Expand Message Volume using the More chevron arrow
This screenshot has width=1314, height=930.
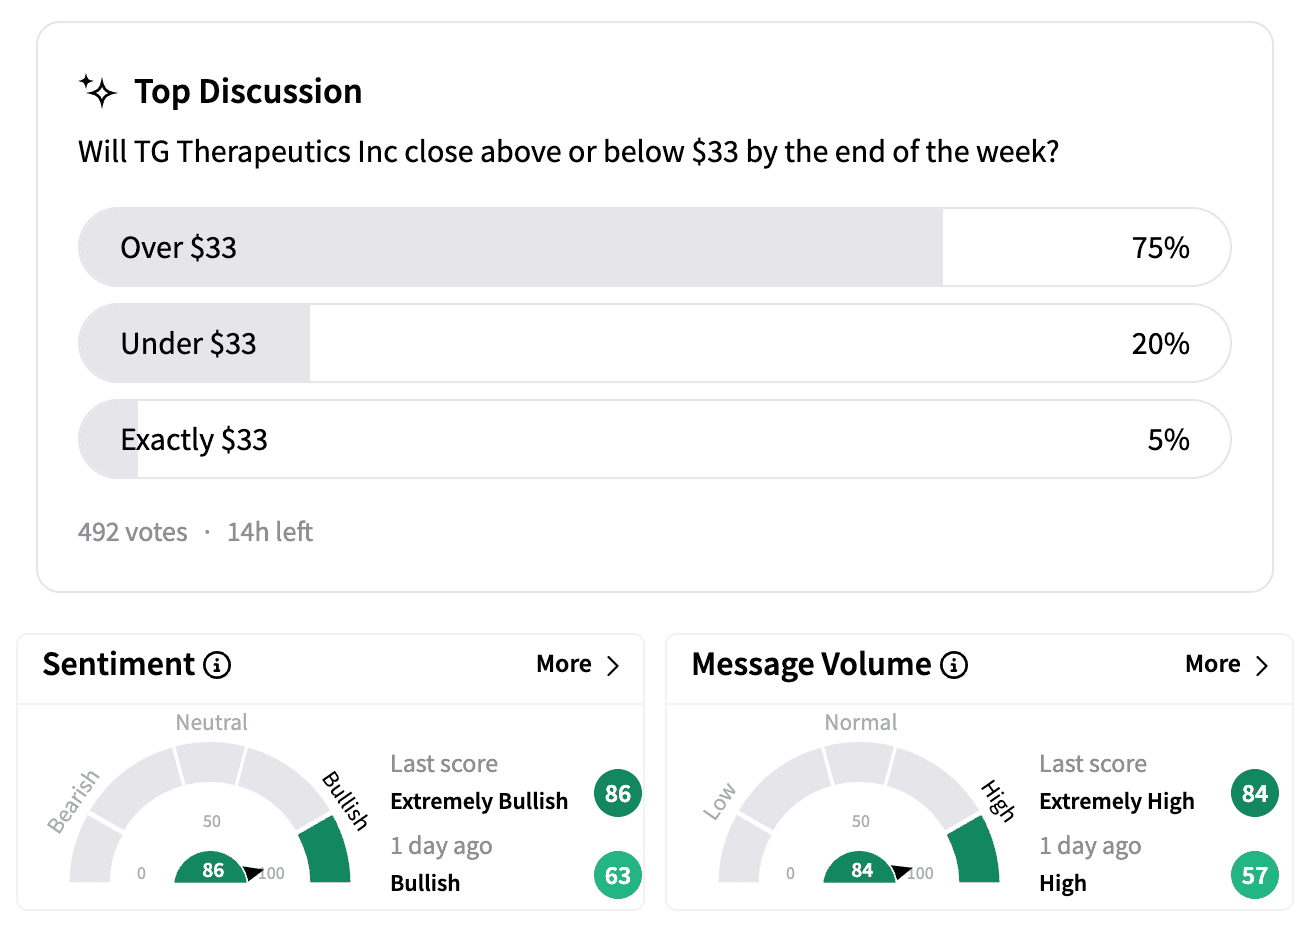tap(1262, 665)
